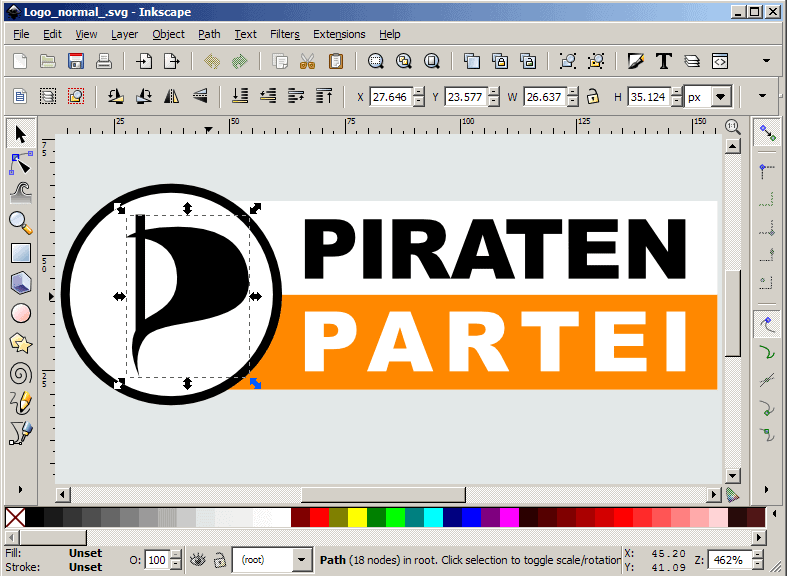Expand the commands bar overflow arrow
The image size is (787, 576).
pos(766,61)
